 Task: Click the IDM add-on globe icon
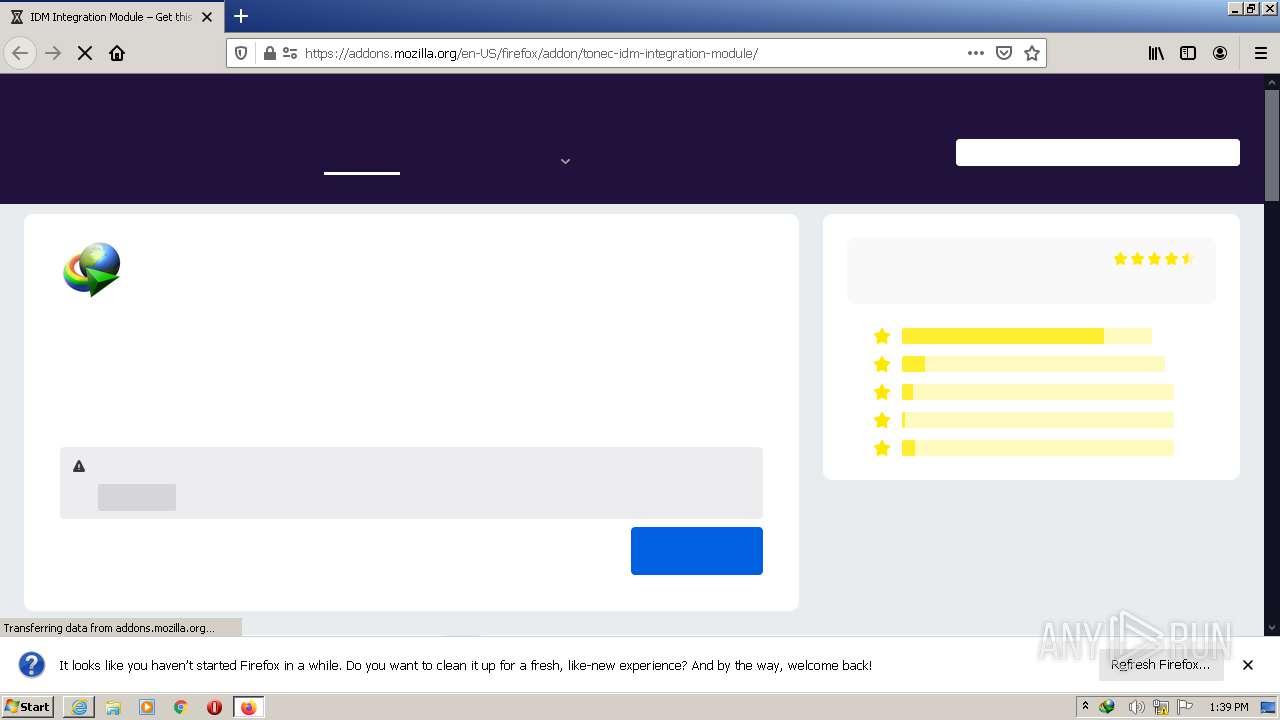click(92, 269)
